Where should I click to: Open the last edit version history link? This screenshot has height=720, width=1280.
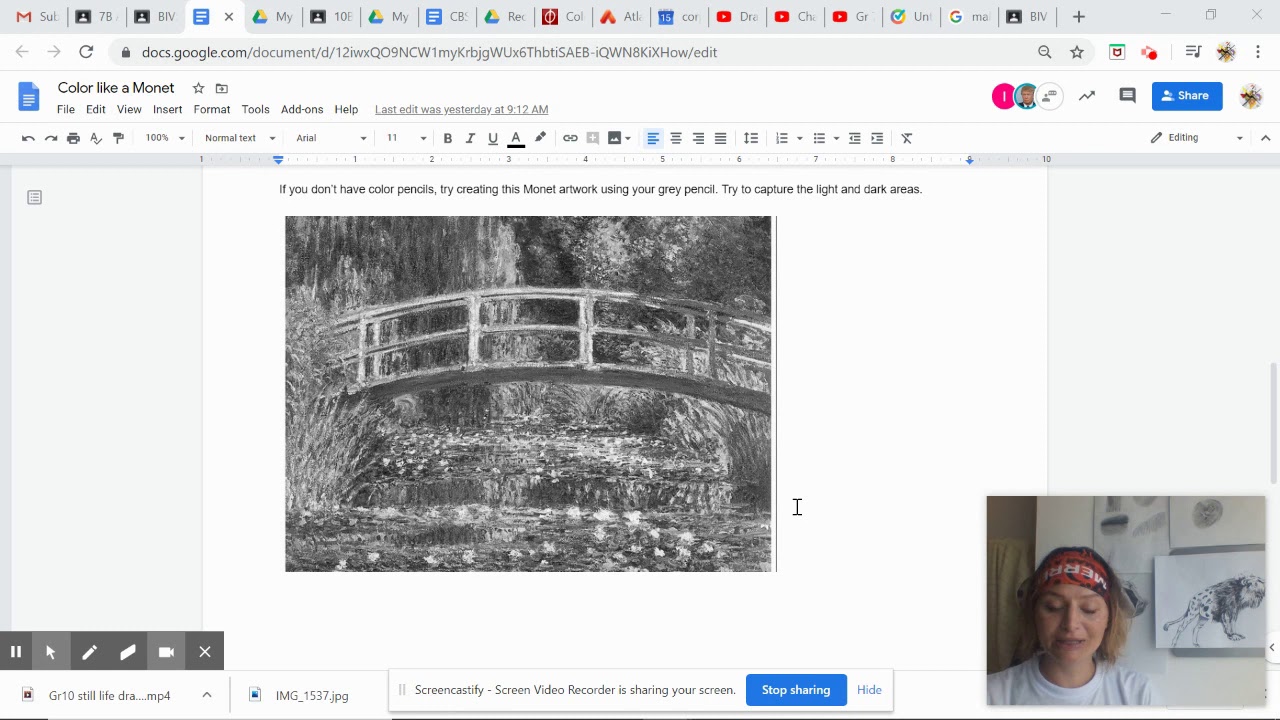pyautogui.click(x=461, y=109)
